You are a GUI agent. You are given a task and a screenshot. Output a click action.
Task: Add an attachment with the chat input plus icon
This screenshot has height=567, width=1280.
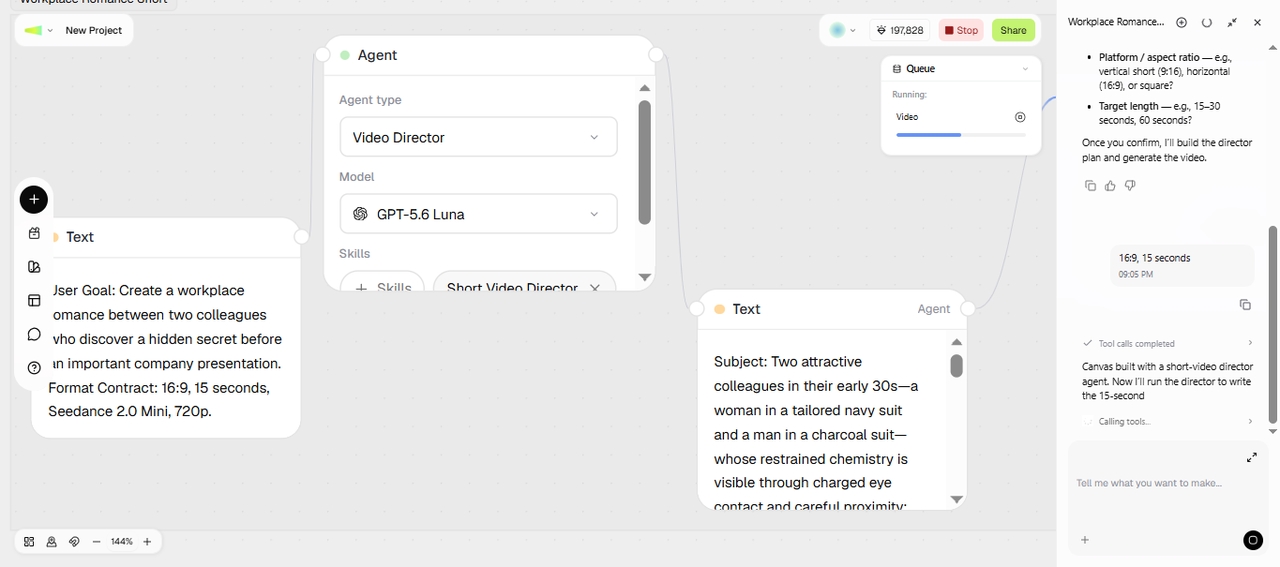click(1085, 540)
